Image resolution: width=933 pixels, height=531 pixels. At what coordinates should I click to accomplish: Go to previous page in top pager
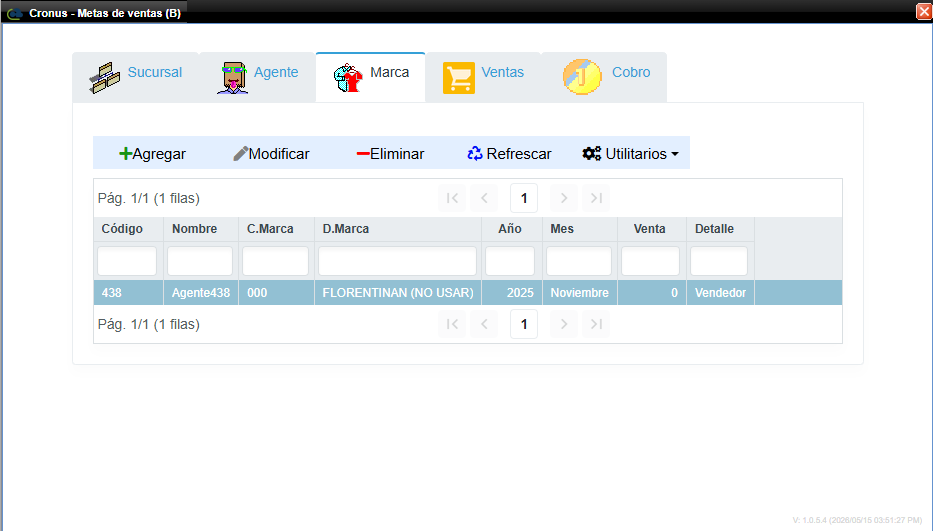click(x=484, y=198)
